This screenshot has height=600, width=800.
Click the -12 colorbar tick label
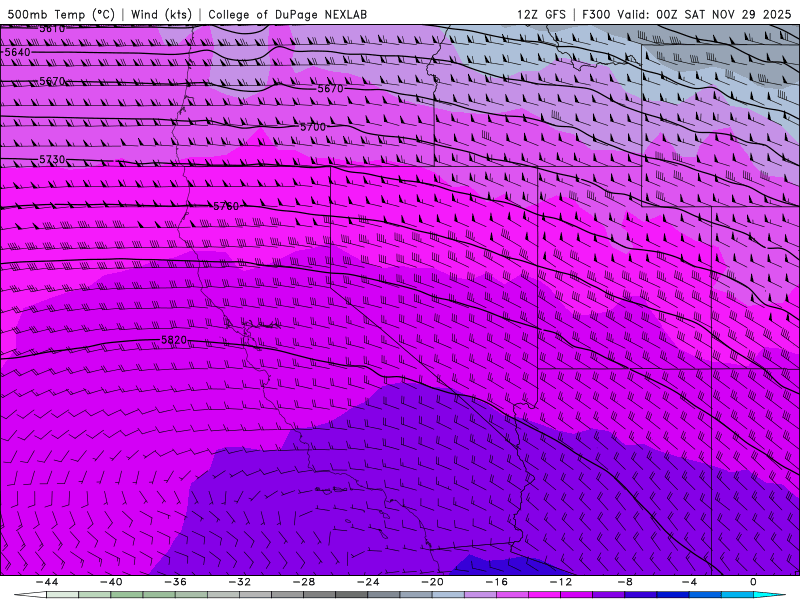(x=561, y=582)
